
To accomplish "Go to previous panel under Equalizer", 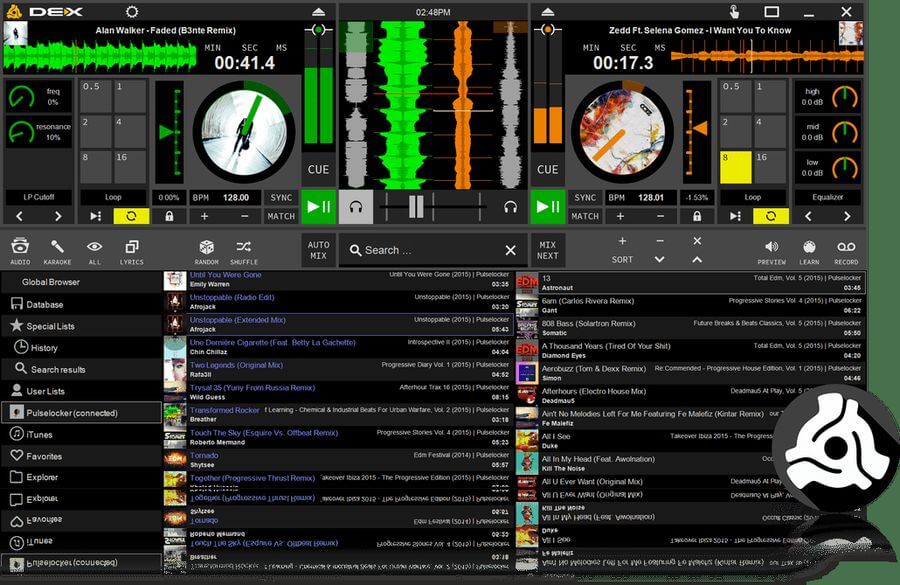I will [808, 216].
